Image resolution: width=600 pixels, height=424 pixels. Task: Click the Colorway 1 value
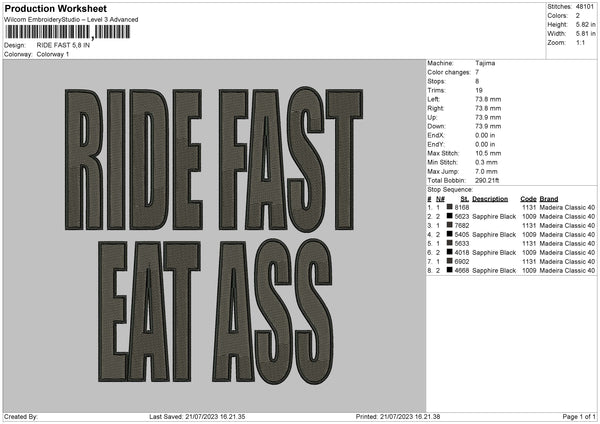click(x=53, y=54)
